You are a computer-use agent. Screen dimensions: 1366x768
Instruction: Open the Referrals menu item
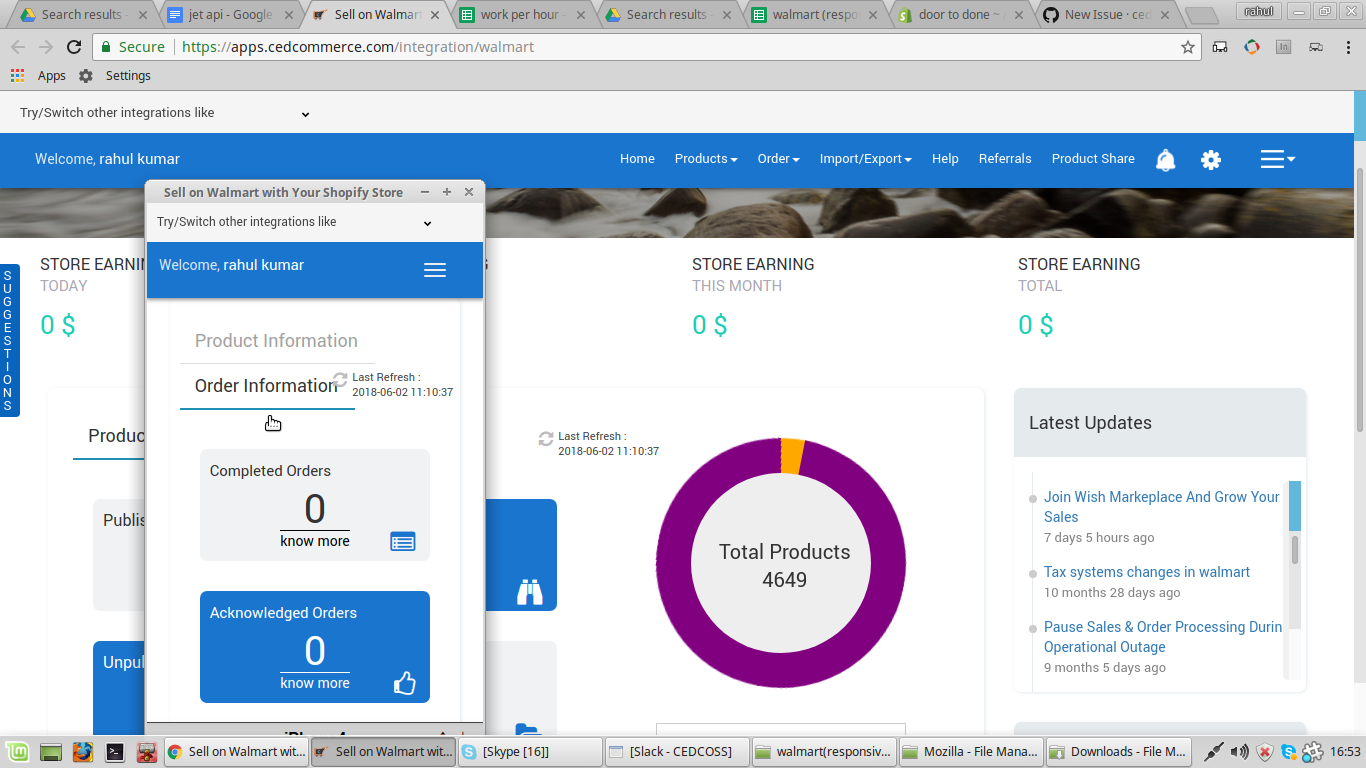coord(1005,159)
